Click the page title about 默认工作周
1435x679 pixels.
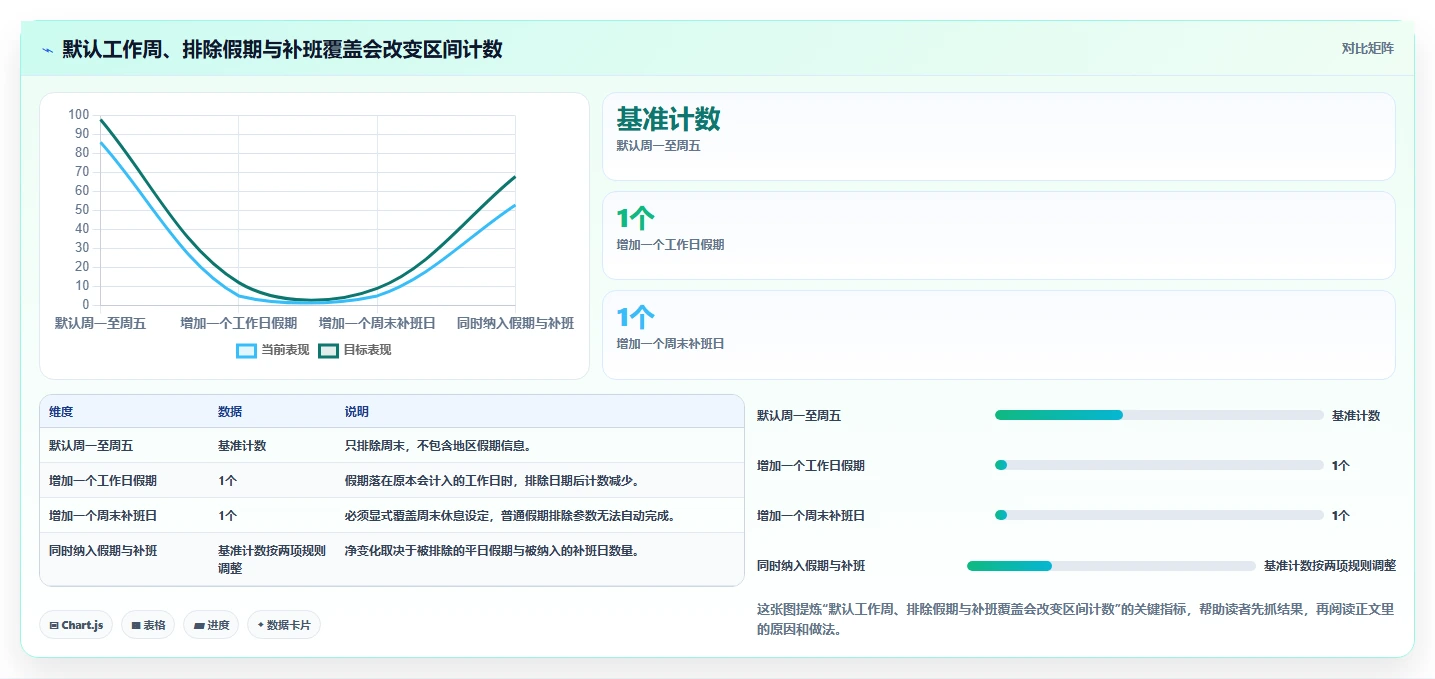click(x=282, y=49)
